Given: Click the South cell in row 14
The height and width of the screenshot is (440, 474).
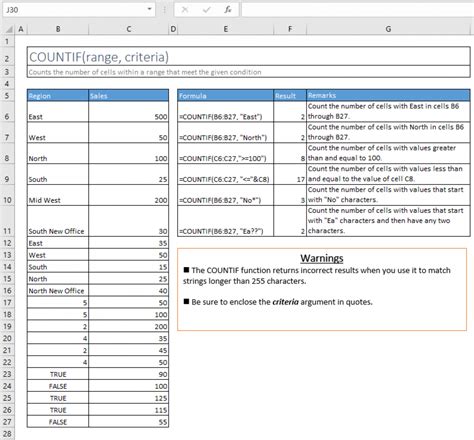Looking at the screenshot, I should pyautogui.click(x=58, y=267).
